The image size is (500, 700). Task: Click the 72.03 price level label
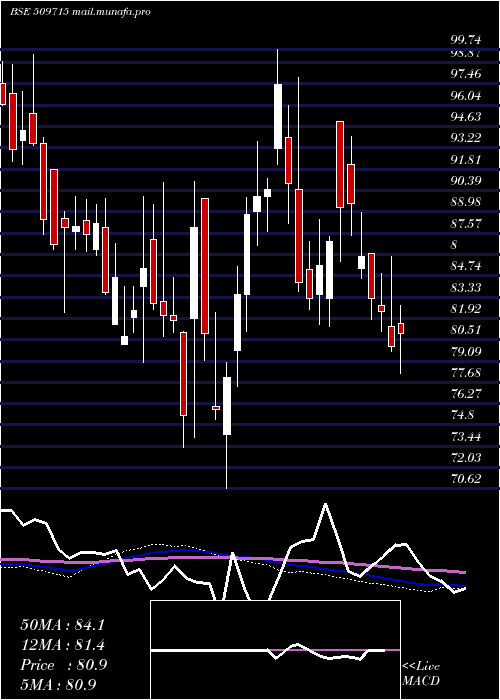pyautogui.click(x=466, y=458)
